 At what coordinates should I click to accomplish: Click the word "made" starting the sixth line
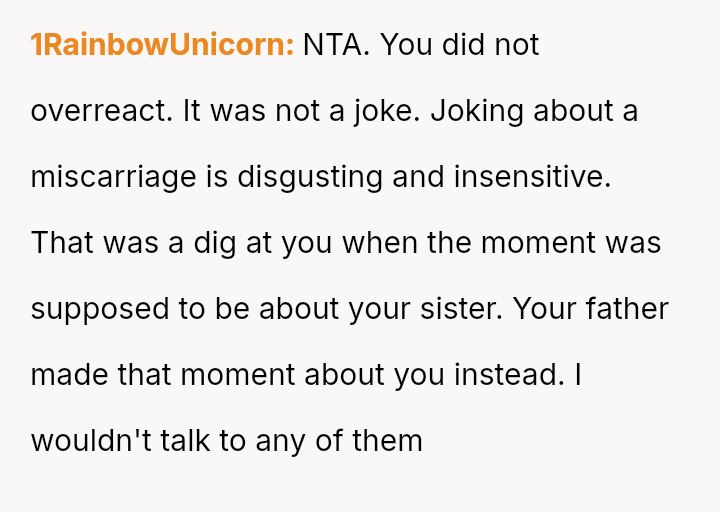pos(65,375)
